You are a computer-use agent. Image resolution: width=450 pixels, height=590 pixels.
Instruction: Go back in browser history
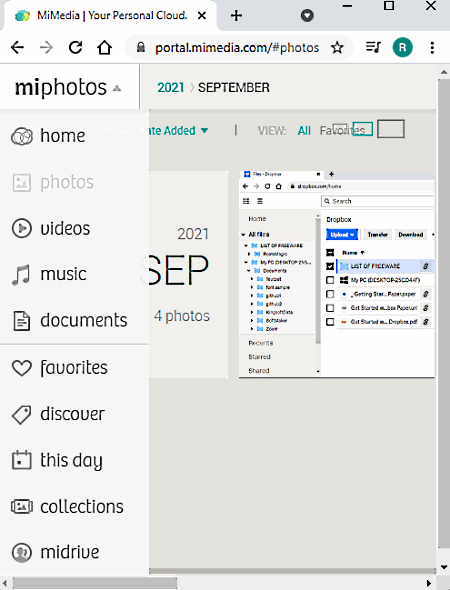pyautogui.click(x=17, y=47)
